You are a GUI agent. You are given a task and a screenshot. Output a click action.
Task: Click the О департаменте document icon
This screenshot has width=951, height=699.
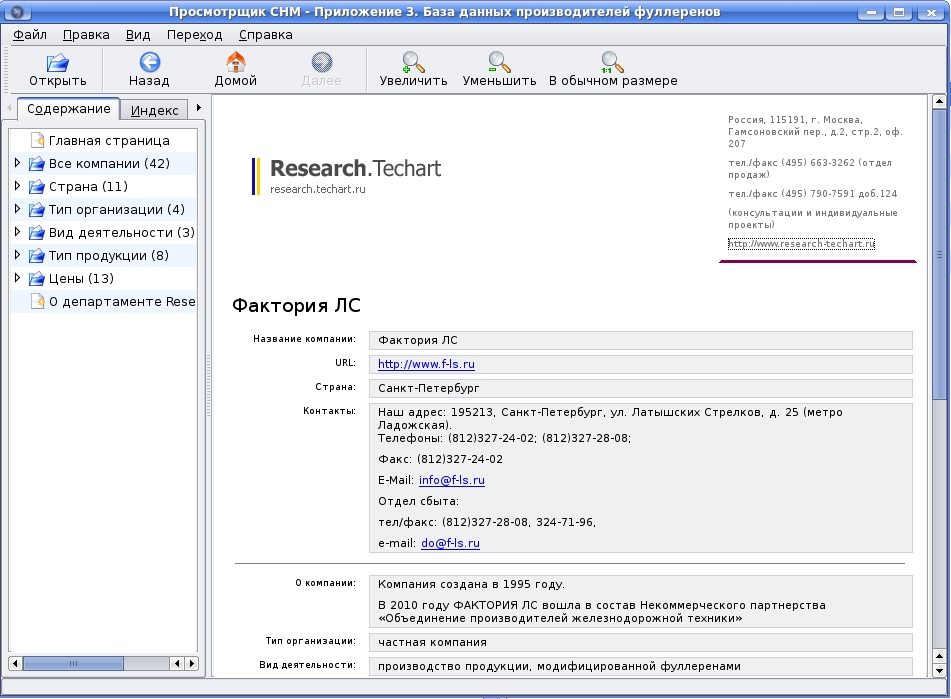tap(38, 301)
